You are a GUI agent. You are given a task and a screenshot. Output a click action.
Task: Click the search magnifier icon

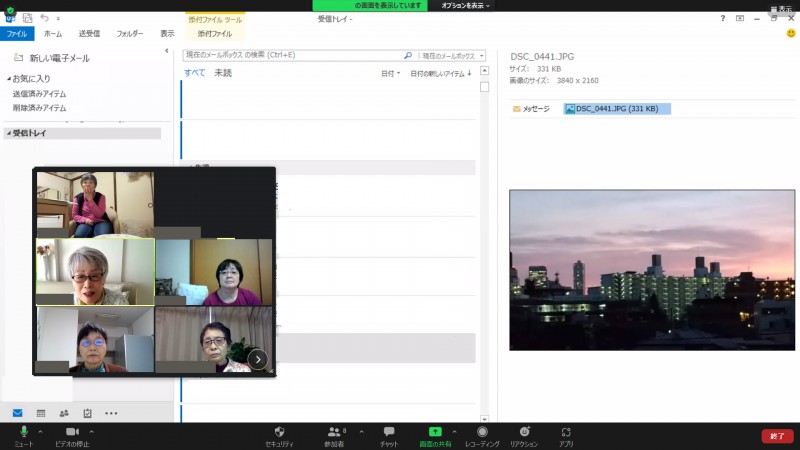click(408, 55)
